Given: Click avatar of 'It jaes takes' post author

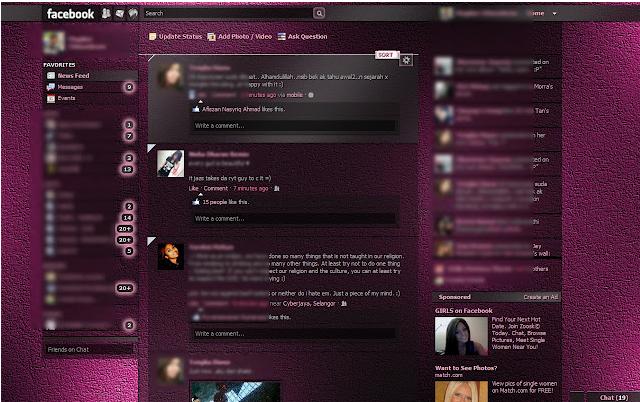Looking at the screenshot, I should coord(171,163).
